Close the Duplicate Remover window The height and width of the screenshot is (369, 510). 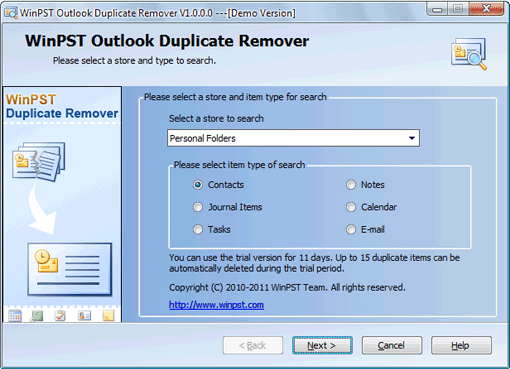click(x=486, y=9)
